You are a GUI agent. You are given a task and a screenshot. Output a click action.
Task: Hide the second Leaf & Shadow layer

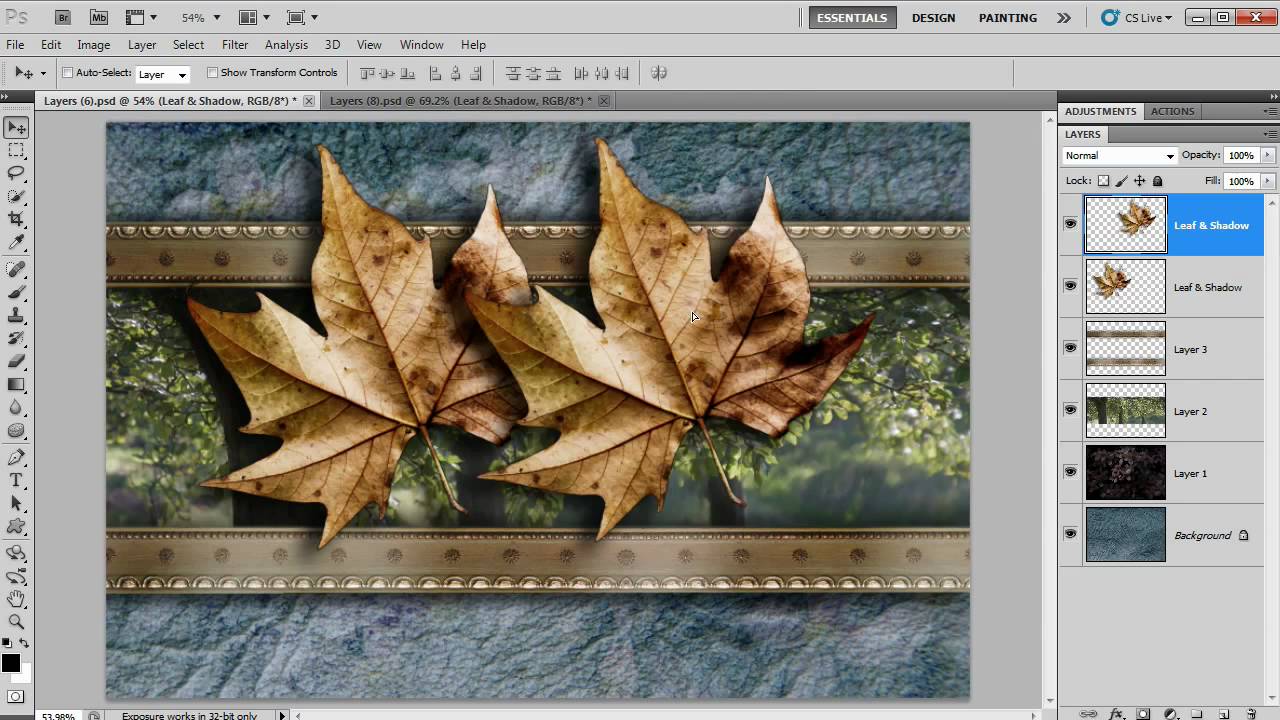[1070, 286]
